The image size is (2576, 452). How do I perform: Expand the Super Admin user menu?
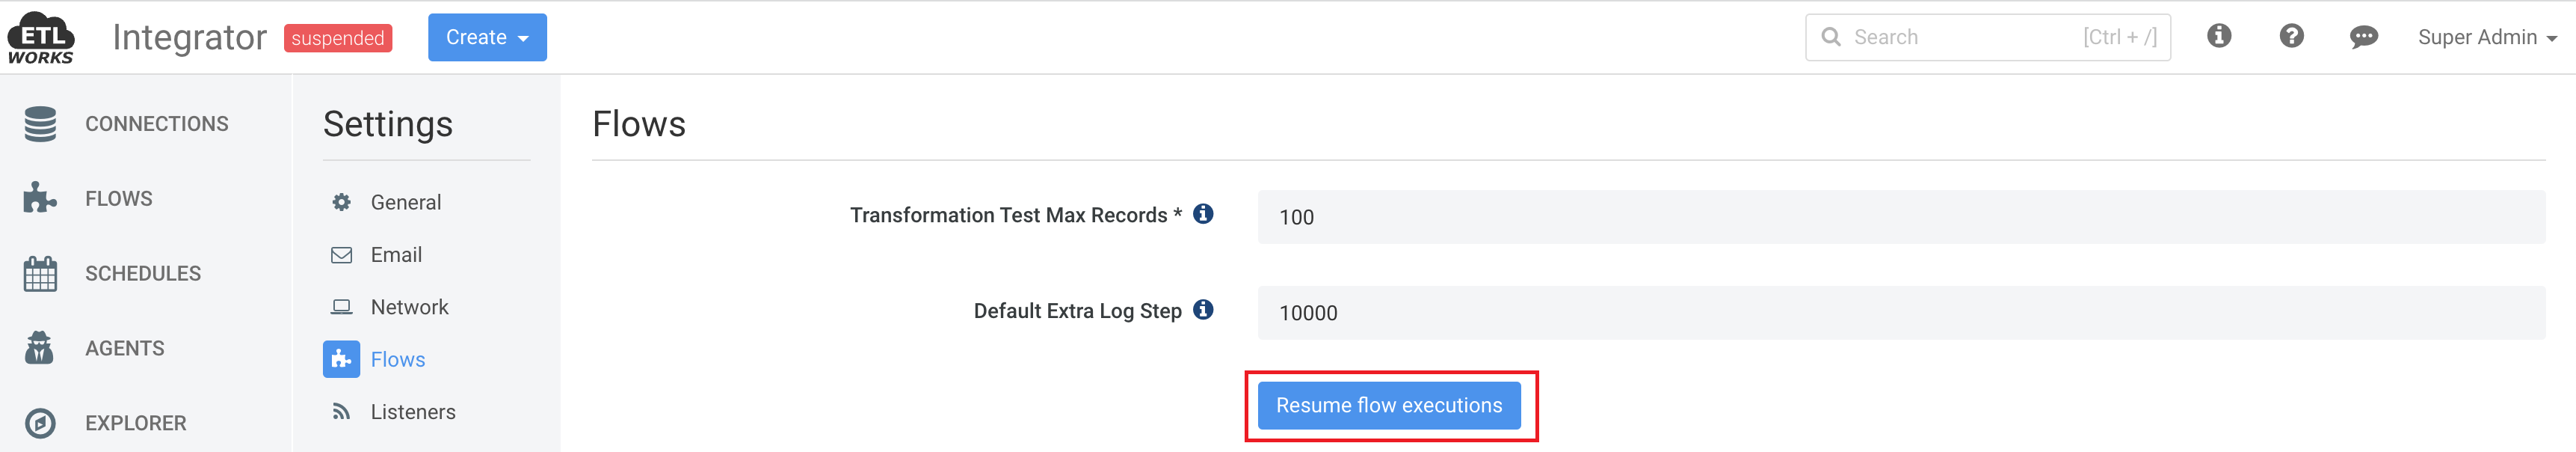click(x=2486, y=38)
